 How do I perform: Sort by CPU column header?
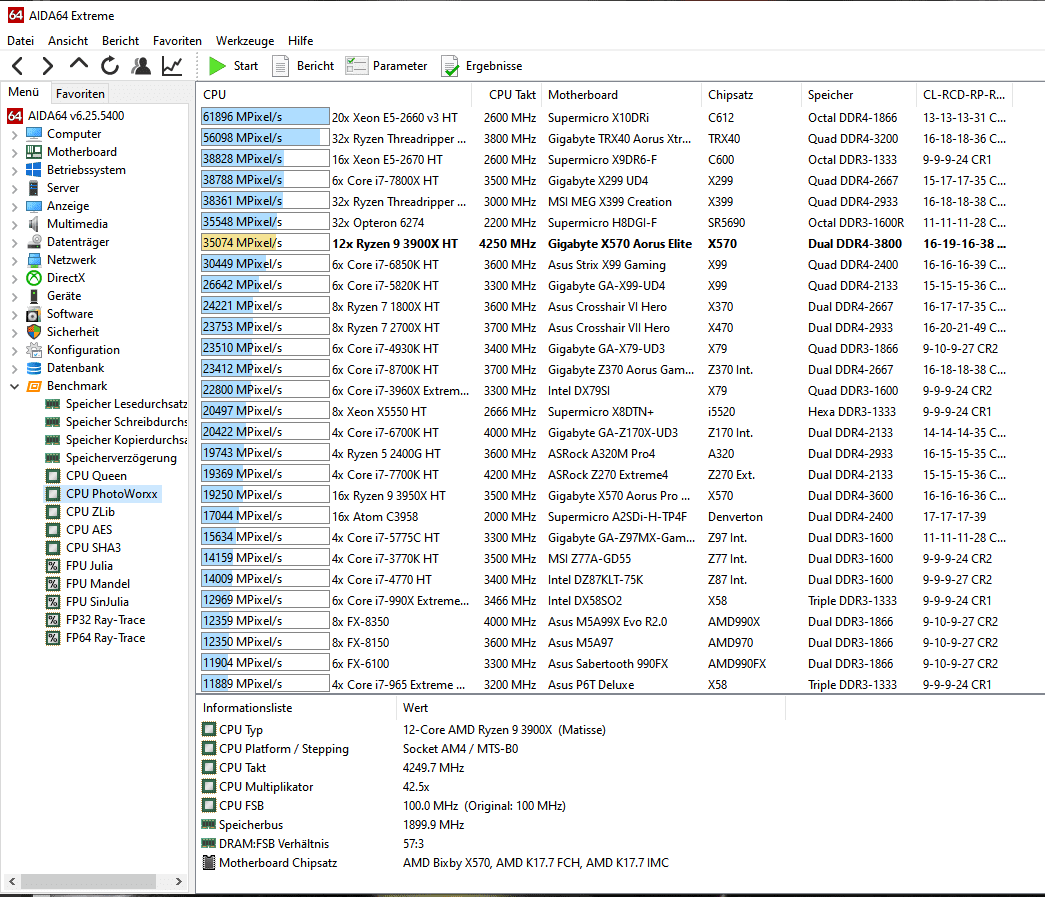click(x=333, y=95)
